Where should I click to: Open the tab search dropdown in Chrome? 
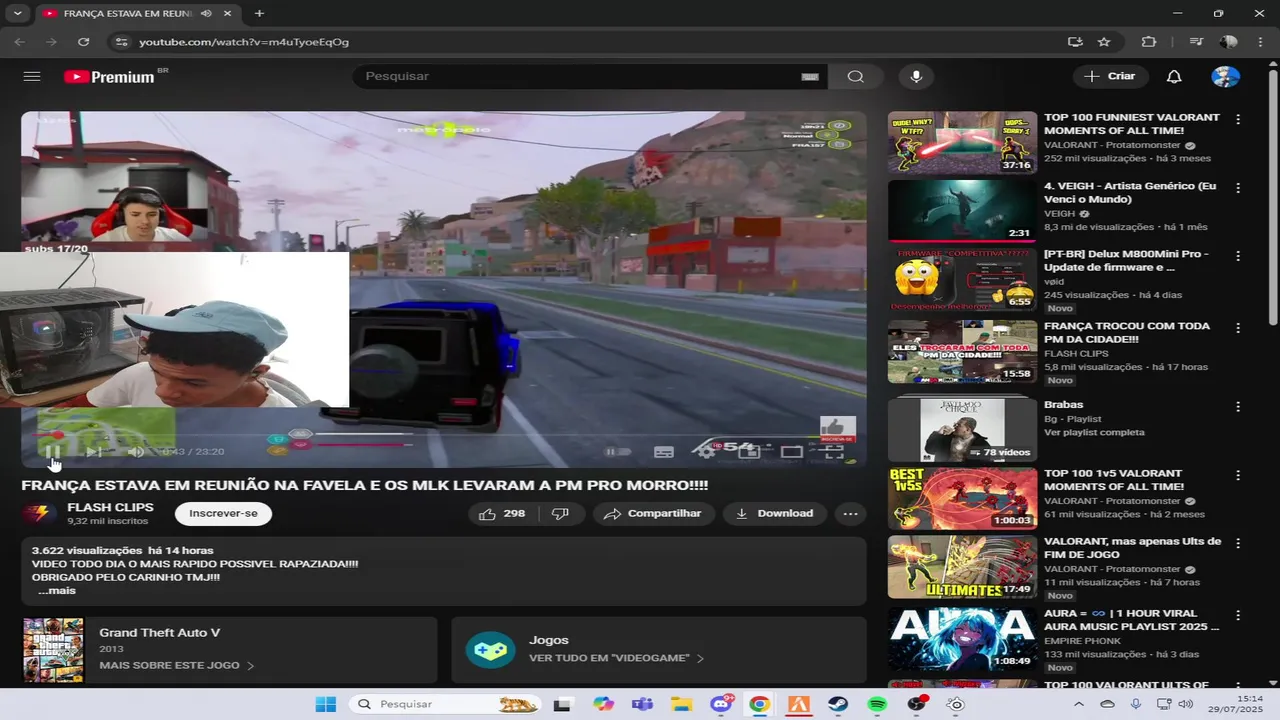[x=17, y=14]
